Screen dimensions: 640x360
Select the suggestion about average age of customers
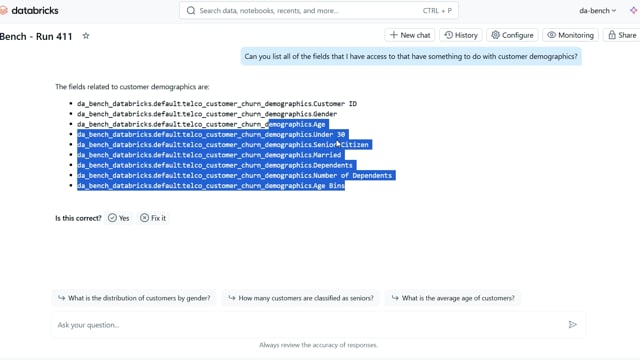coord(453,298)
